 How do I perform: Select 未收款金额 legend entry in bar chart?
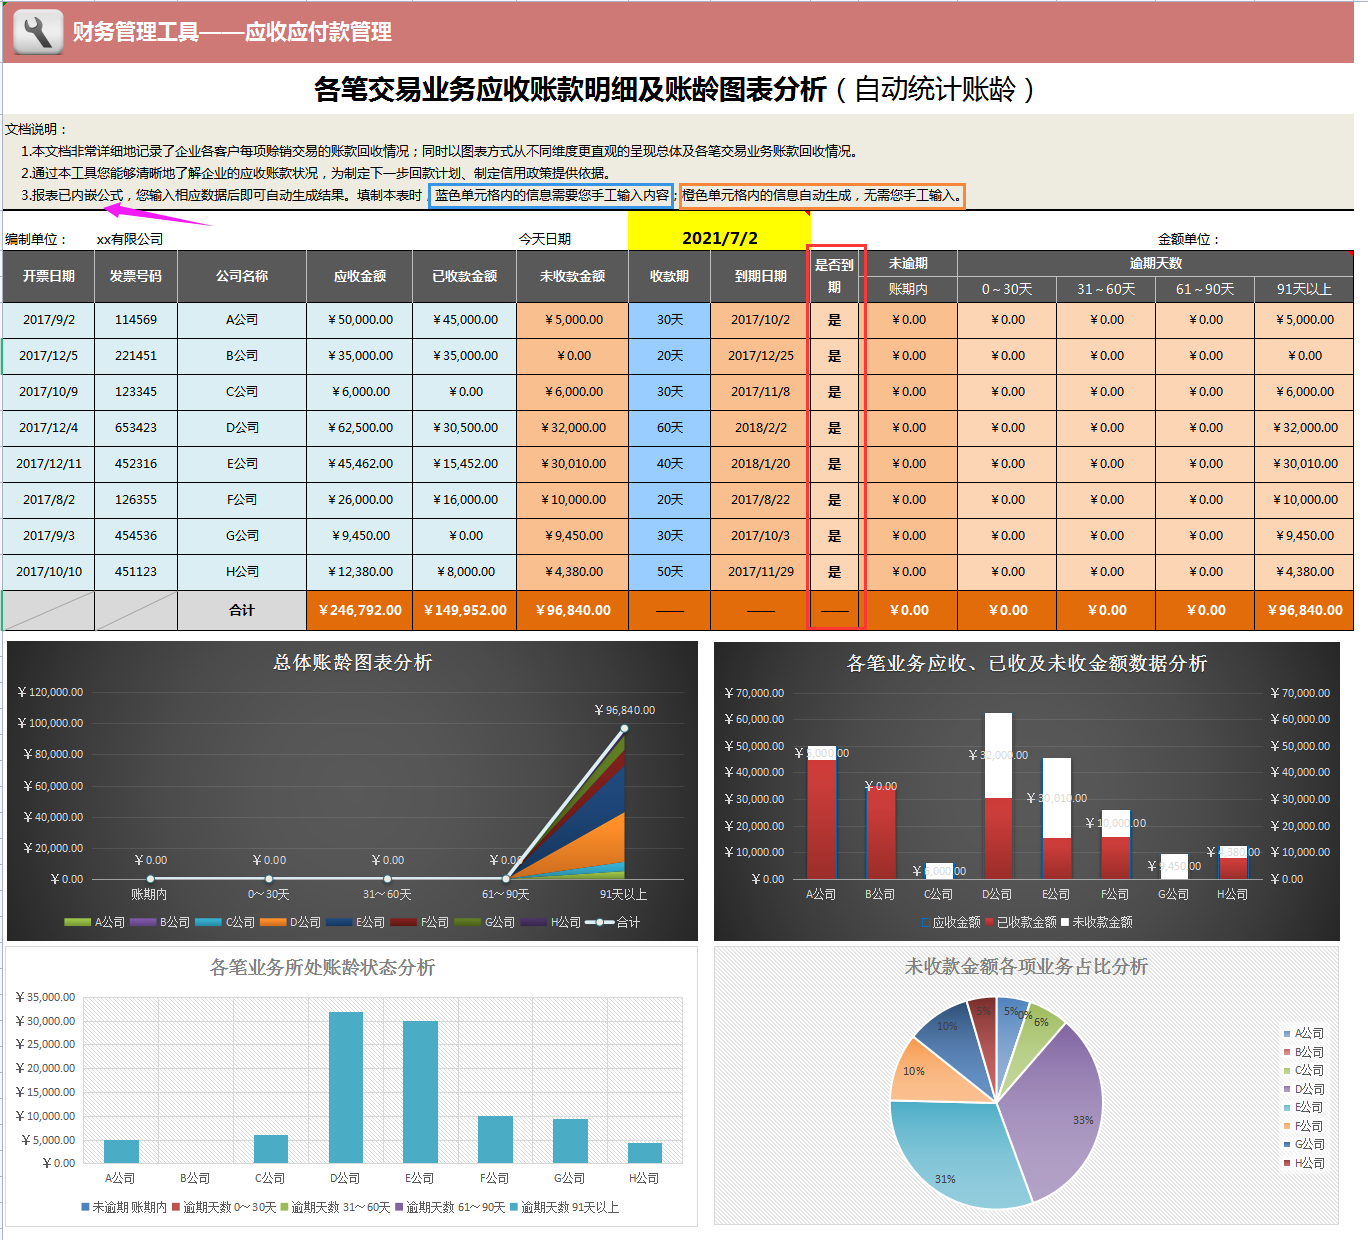(x=1096, y=922)
